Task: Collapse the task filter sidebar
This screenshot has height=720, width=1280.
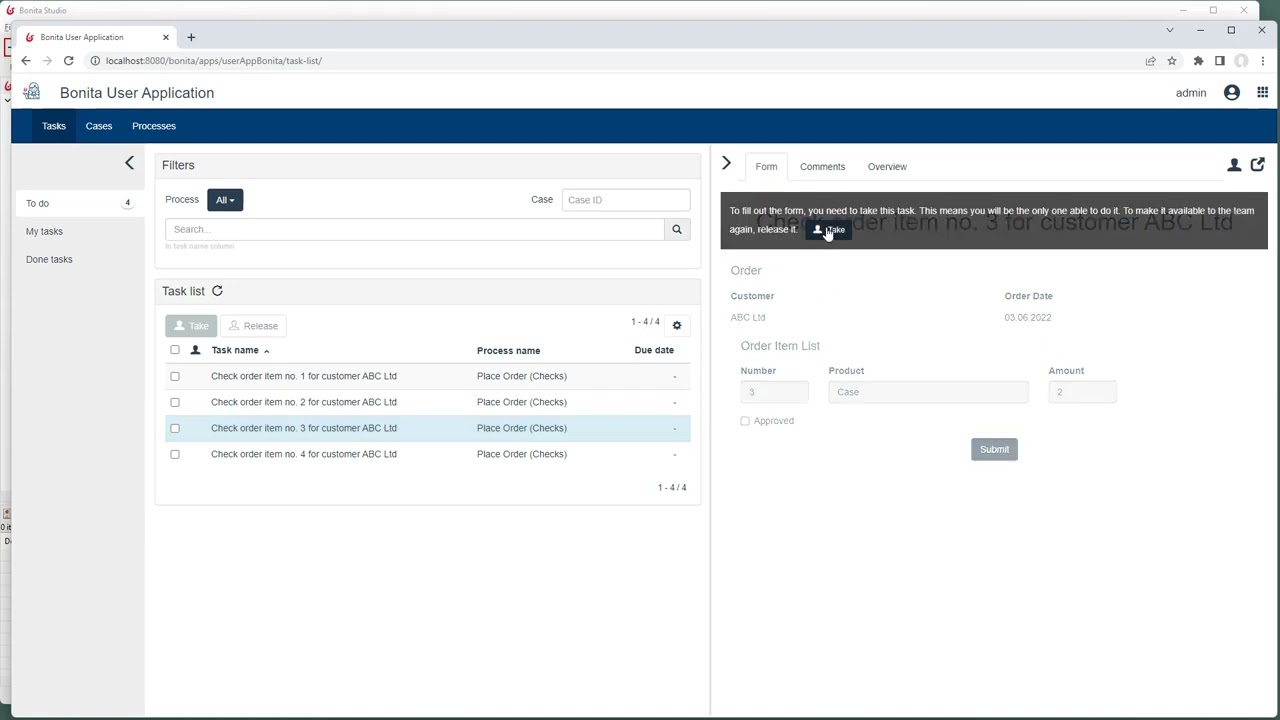Action: pos(129,163)
